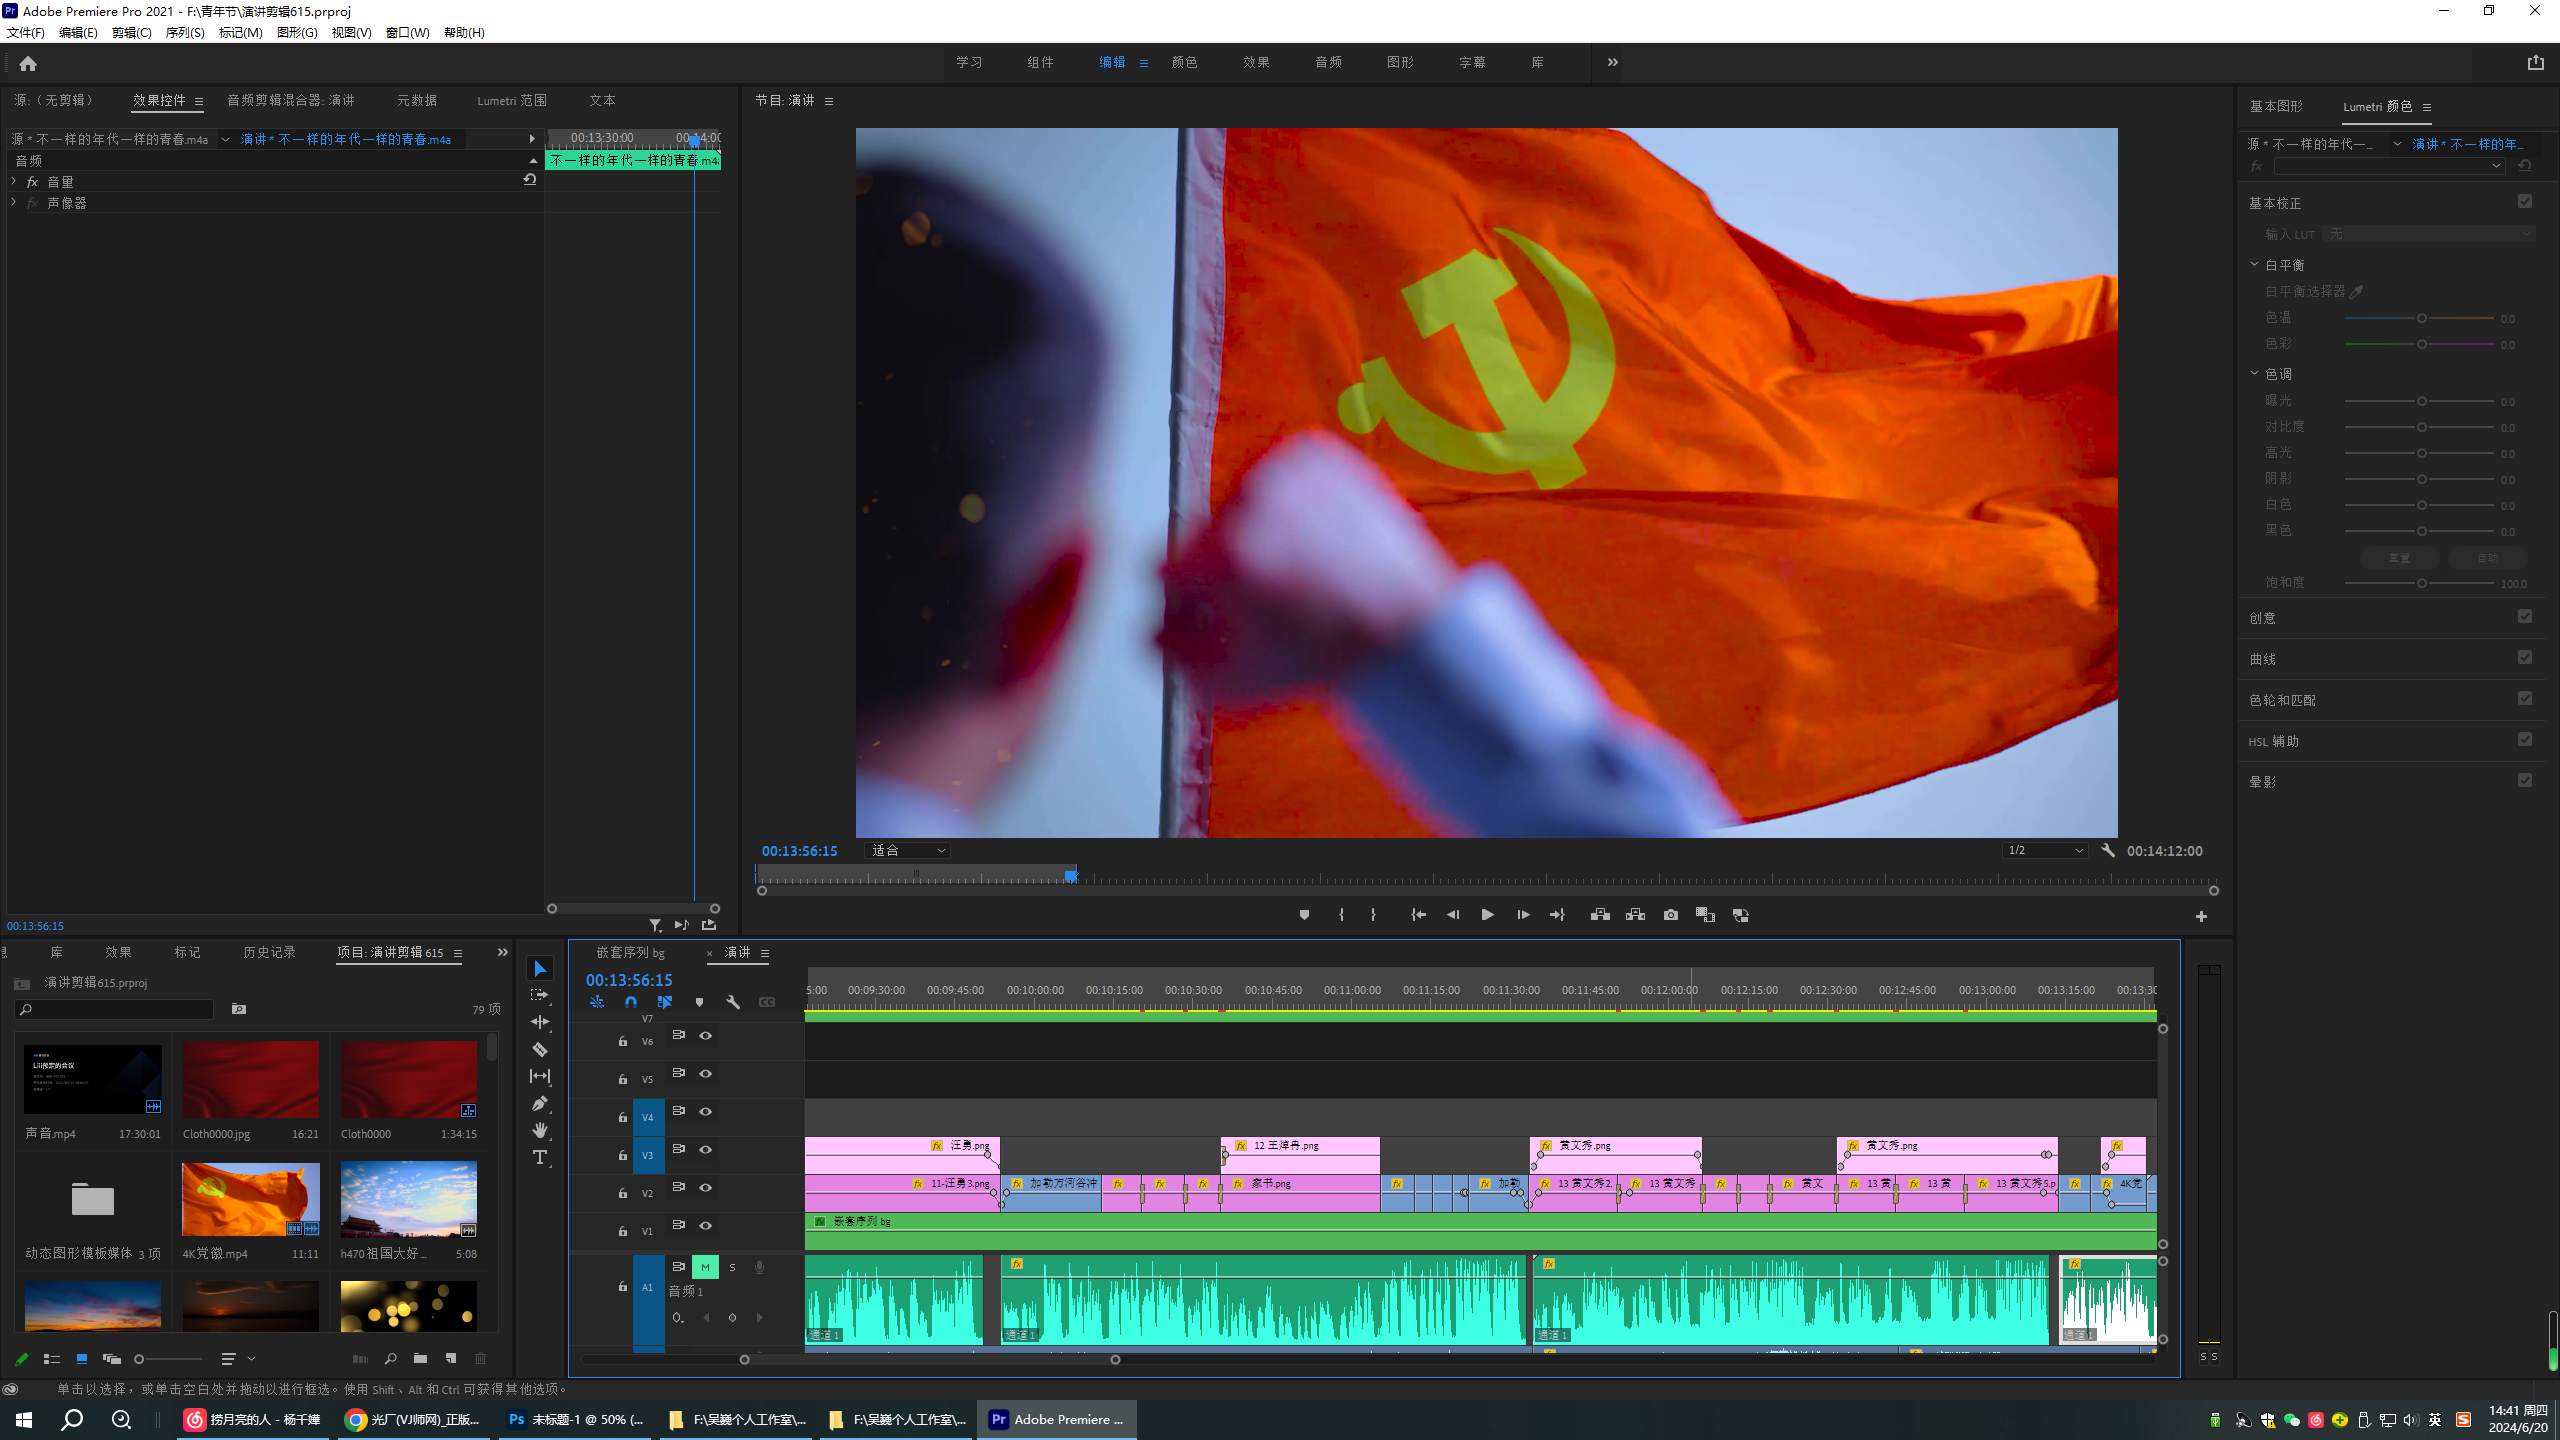Open the 适合 zoom level dropdown
The image size is (2560, 1440).
(907, 851)
